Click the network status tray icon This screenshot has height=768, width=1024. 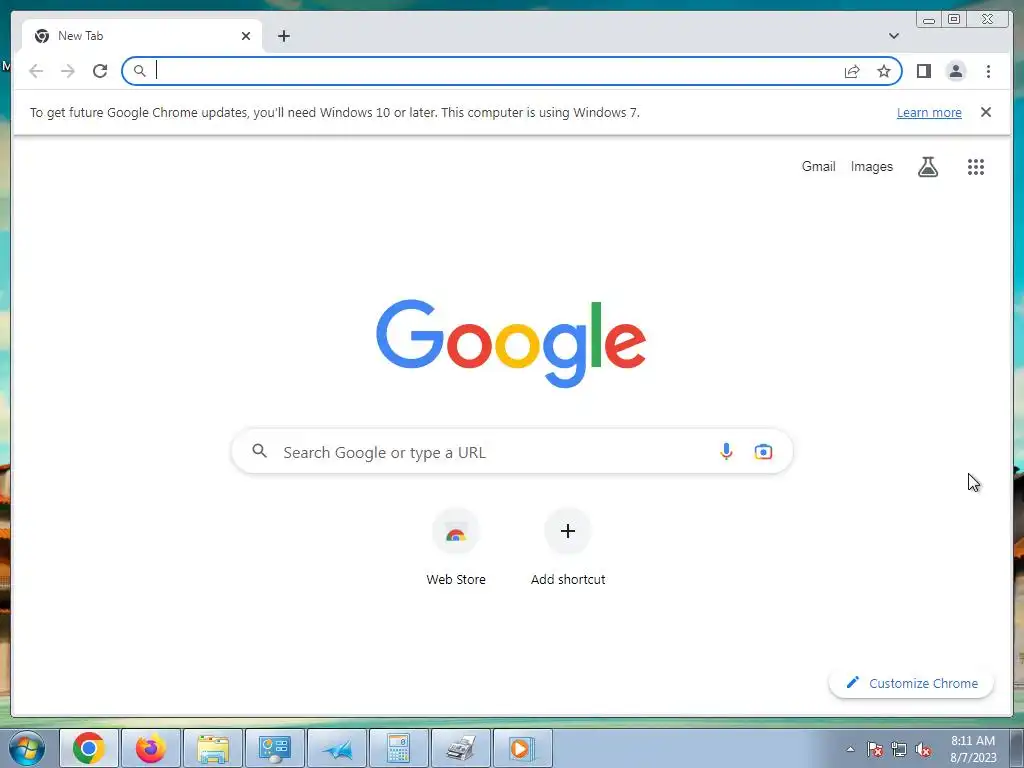tap(899, 749)
